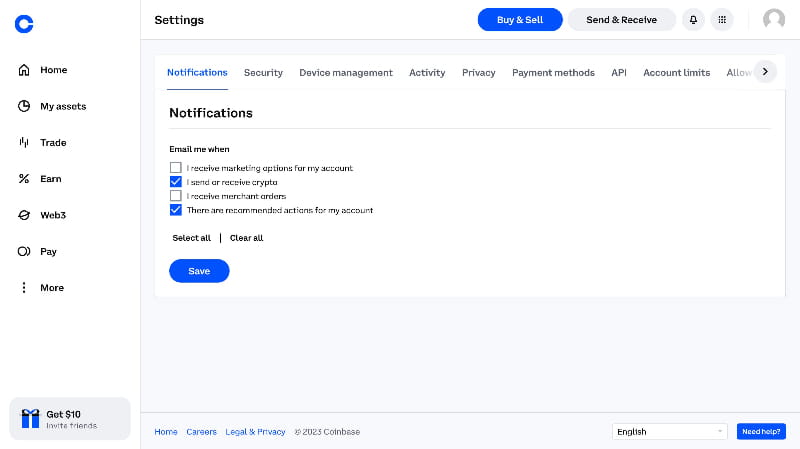Open the Earn section

point(50,179)
